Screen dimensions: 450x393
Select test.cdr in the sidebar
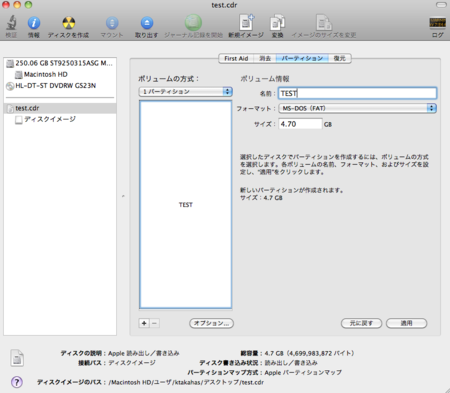tap(60, 108)
